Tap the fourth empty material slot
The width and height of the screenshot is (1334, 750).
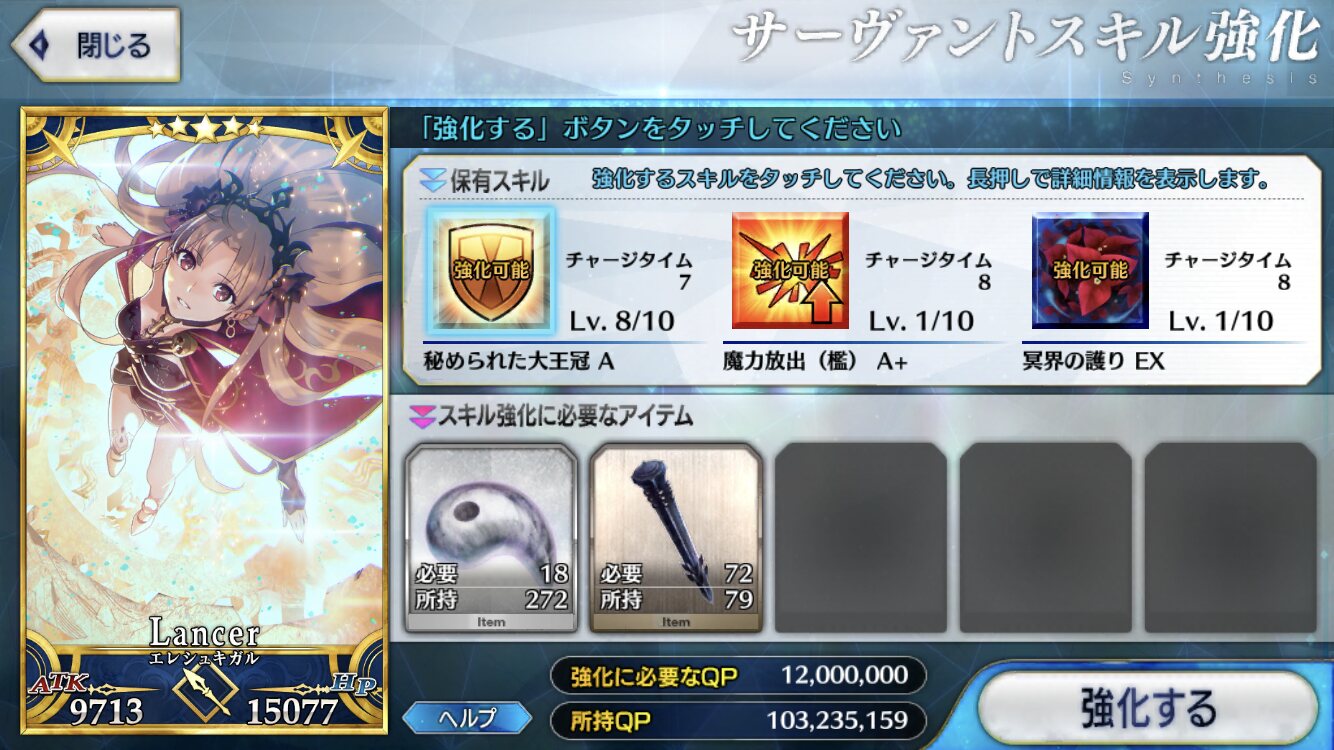coord(1045,538)
